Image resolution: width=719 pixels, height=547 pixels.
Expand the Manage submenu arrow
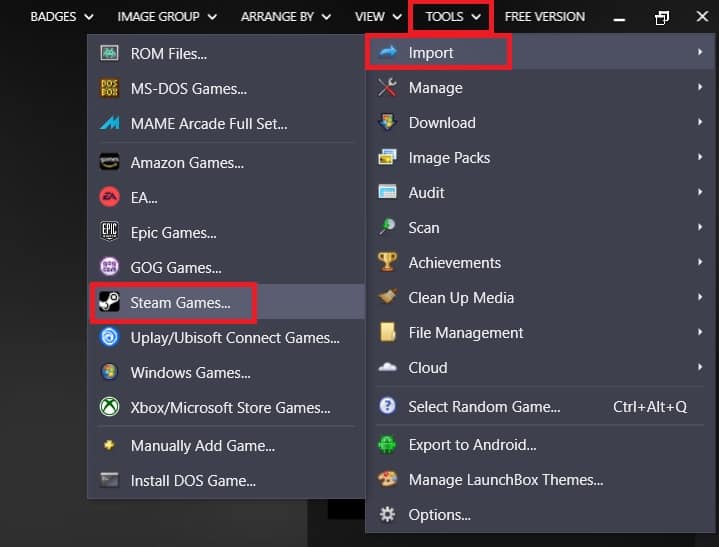pyautogui.click(x=700, y=87)
